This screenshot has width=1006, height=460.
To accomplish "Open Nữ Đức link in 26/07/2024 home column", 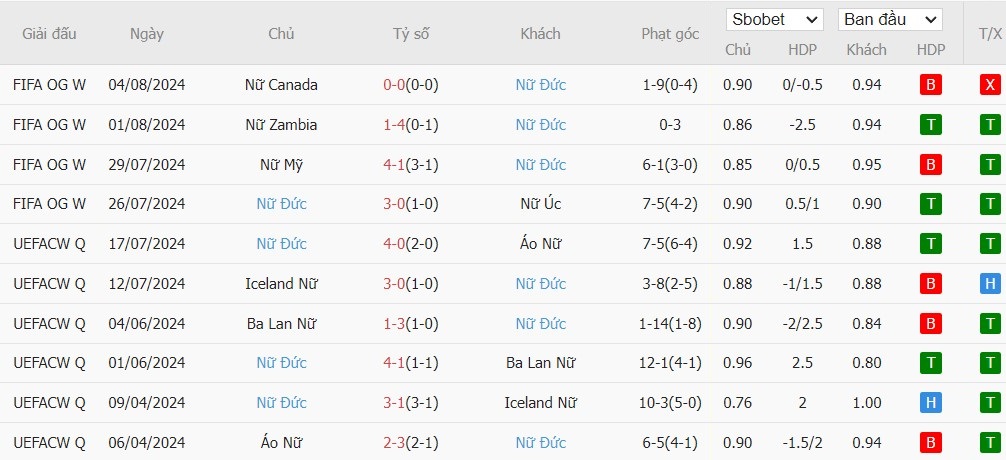I will 282,204.
